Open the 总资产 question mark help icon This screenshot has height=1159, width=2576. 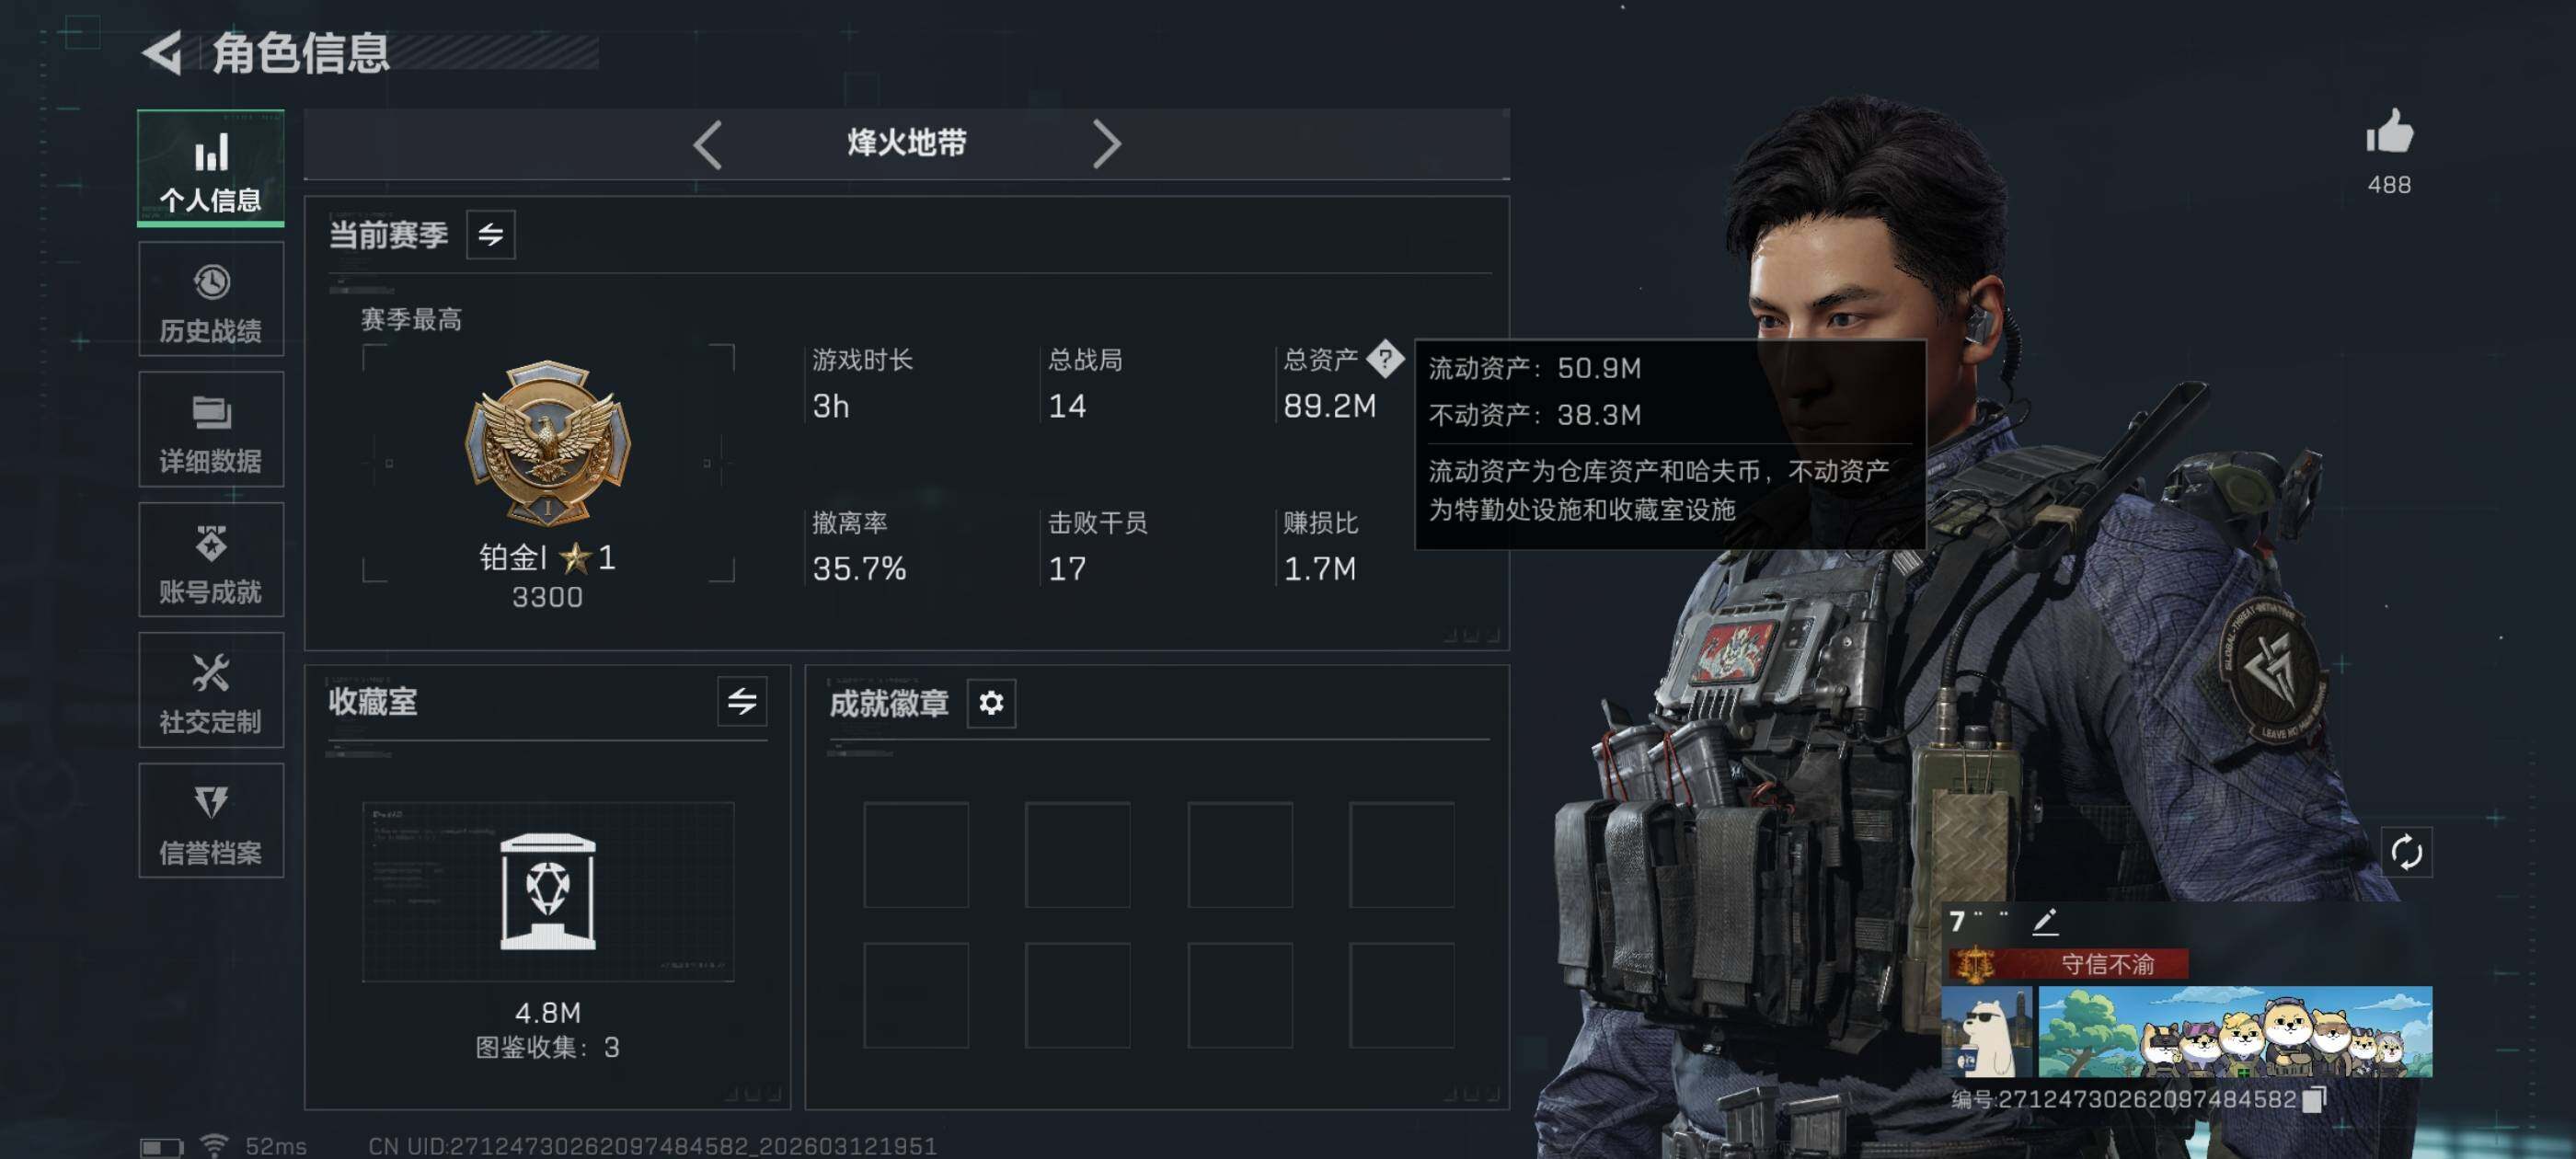point(1385,358)
